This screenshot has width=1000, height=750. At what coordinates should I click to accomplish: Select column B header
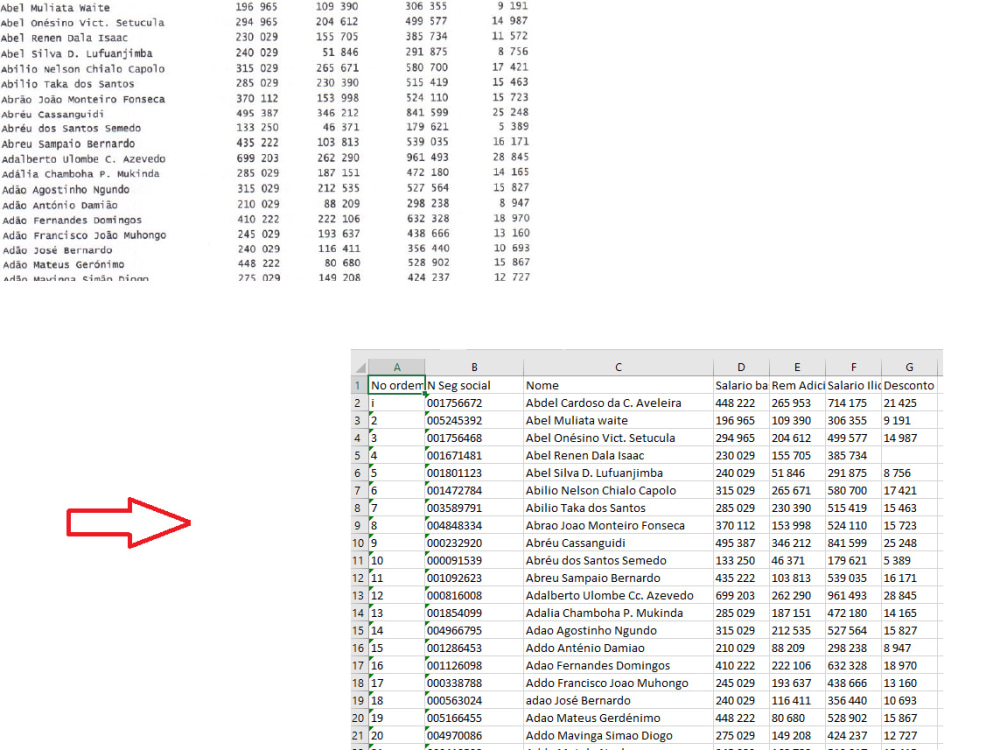(x=474, y=367)
